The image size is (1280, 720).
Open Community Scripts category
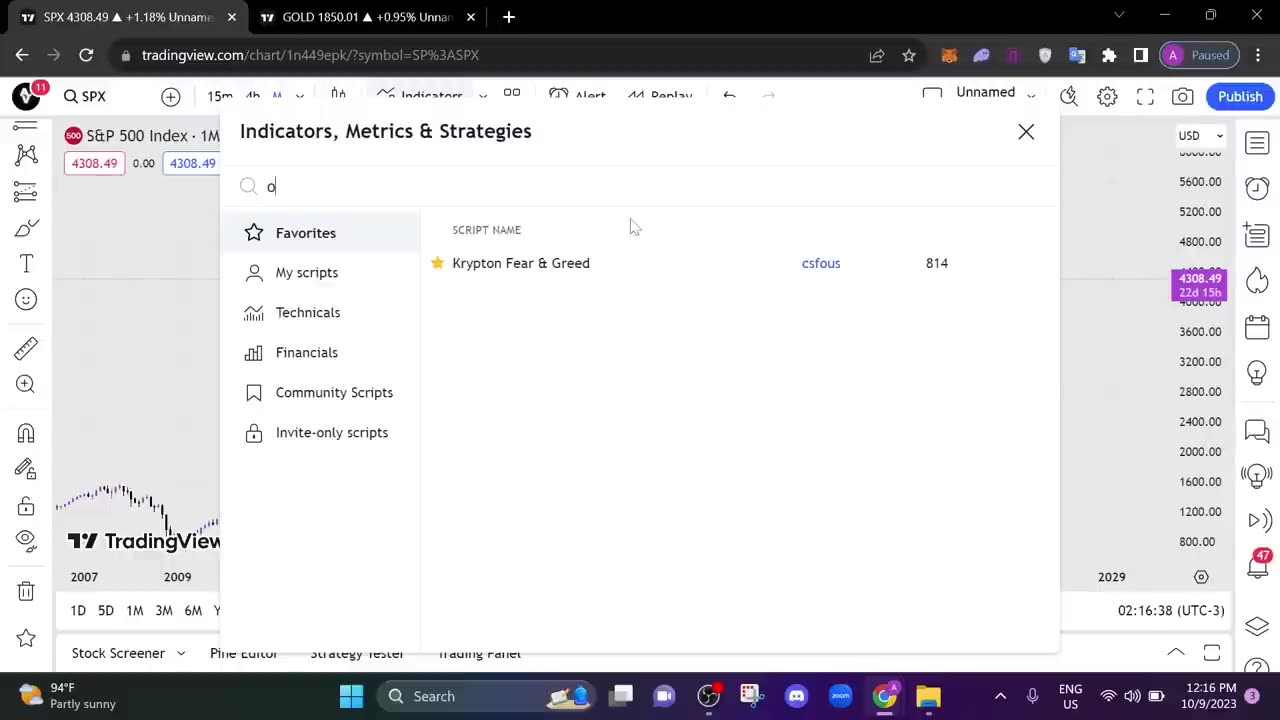pos(321,393)
